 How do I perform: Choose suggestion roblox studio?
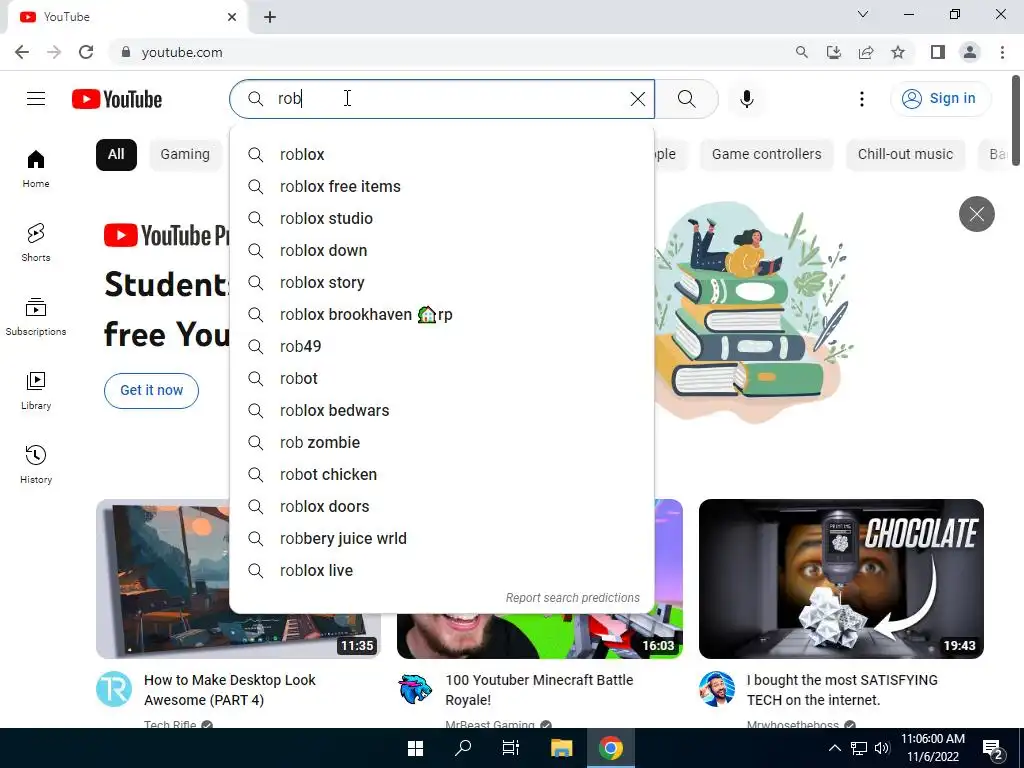(x=442, y=219)
